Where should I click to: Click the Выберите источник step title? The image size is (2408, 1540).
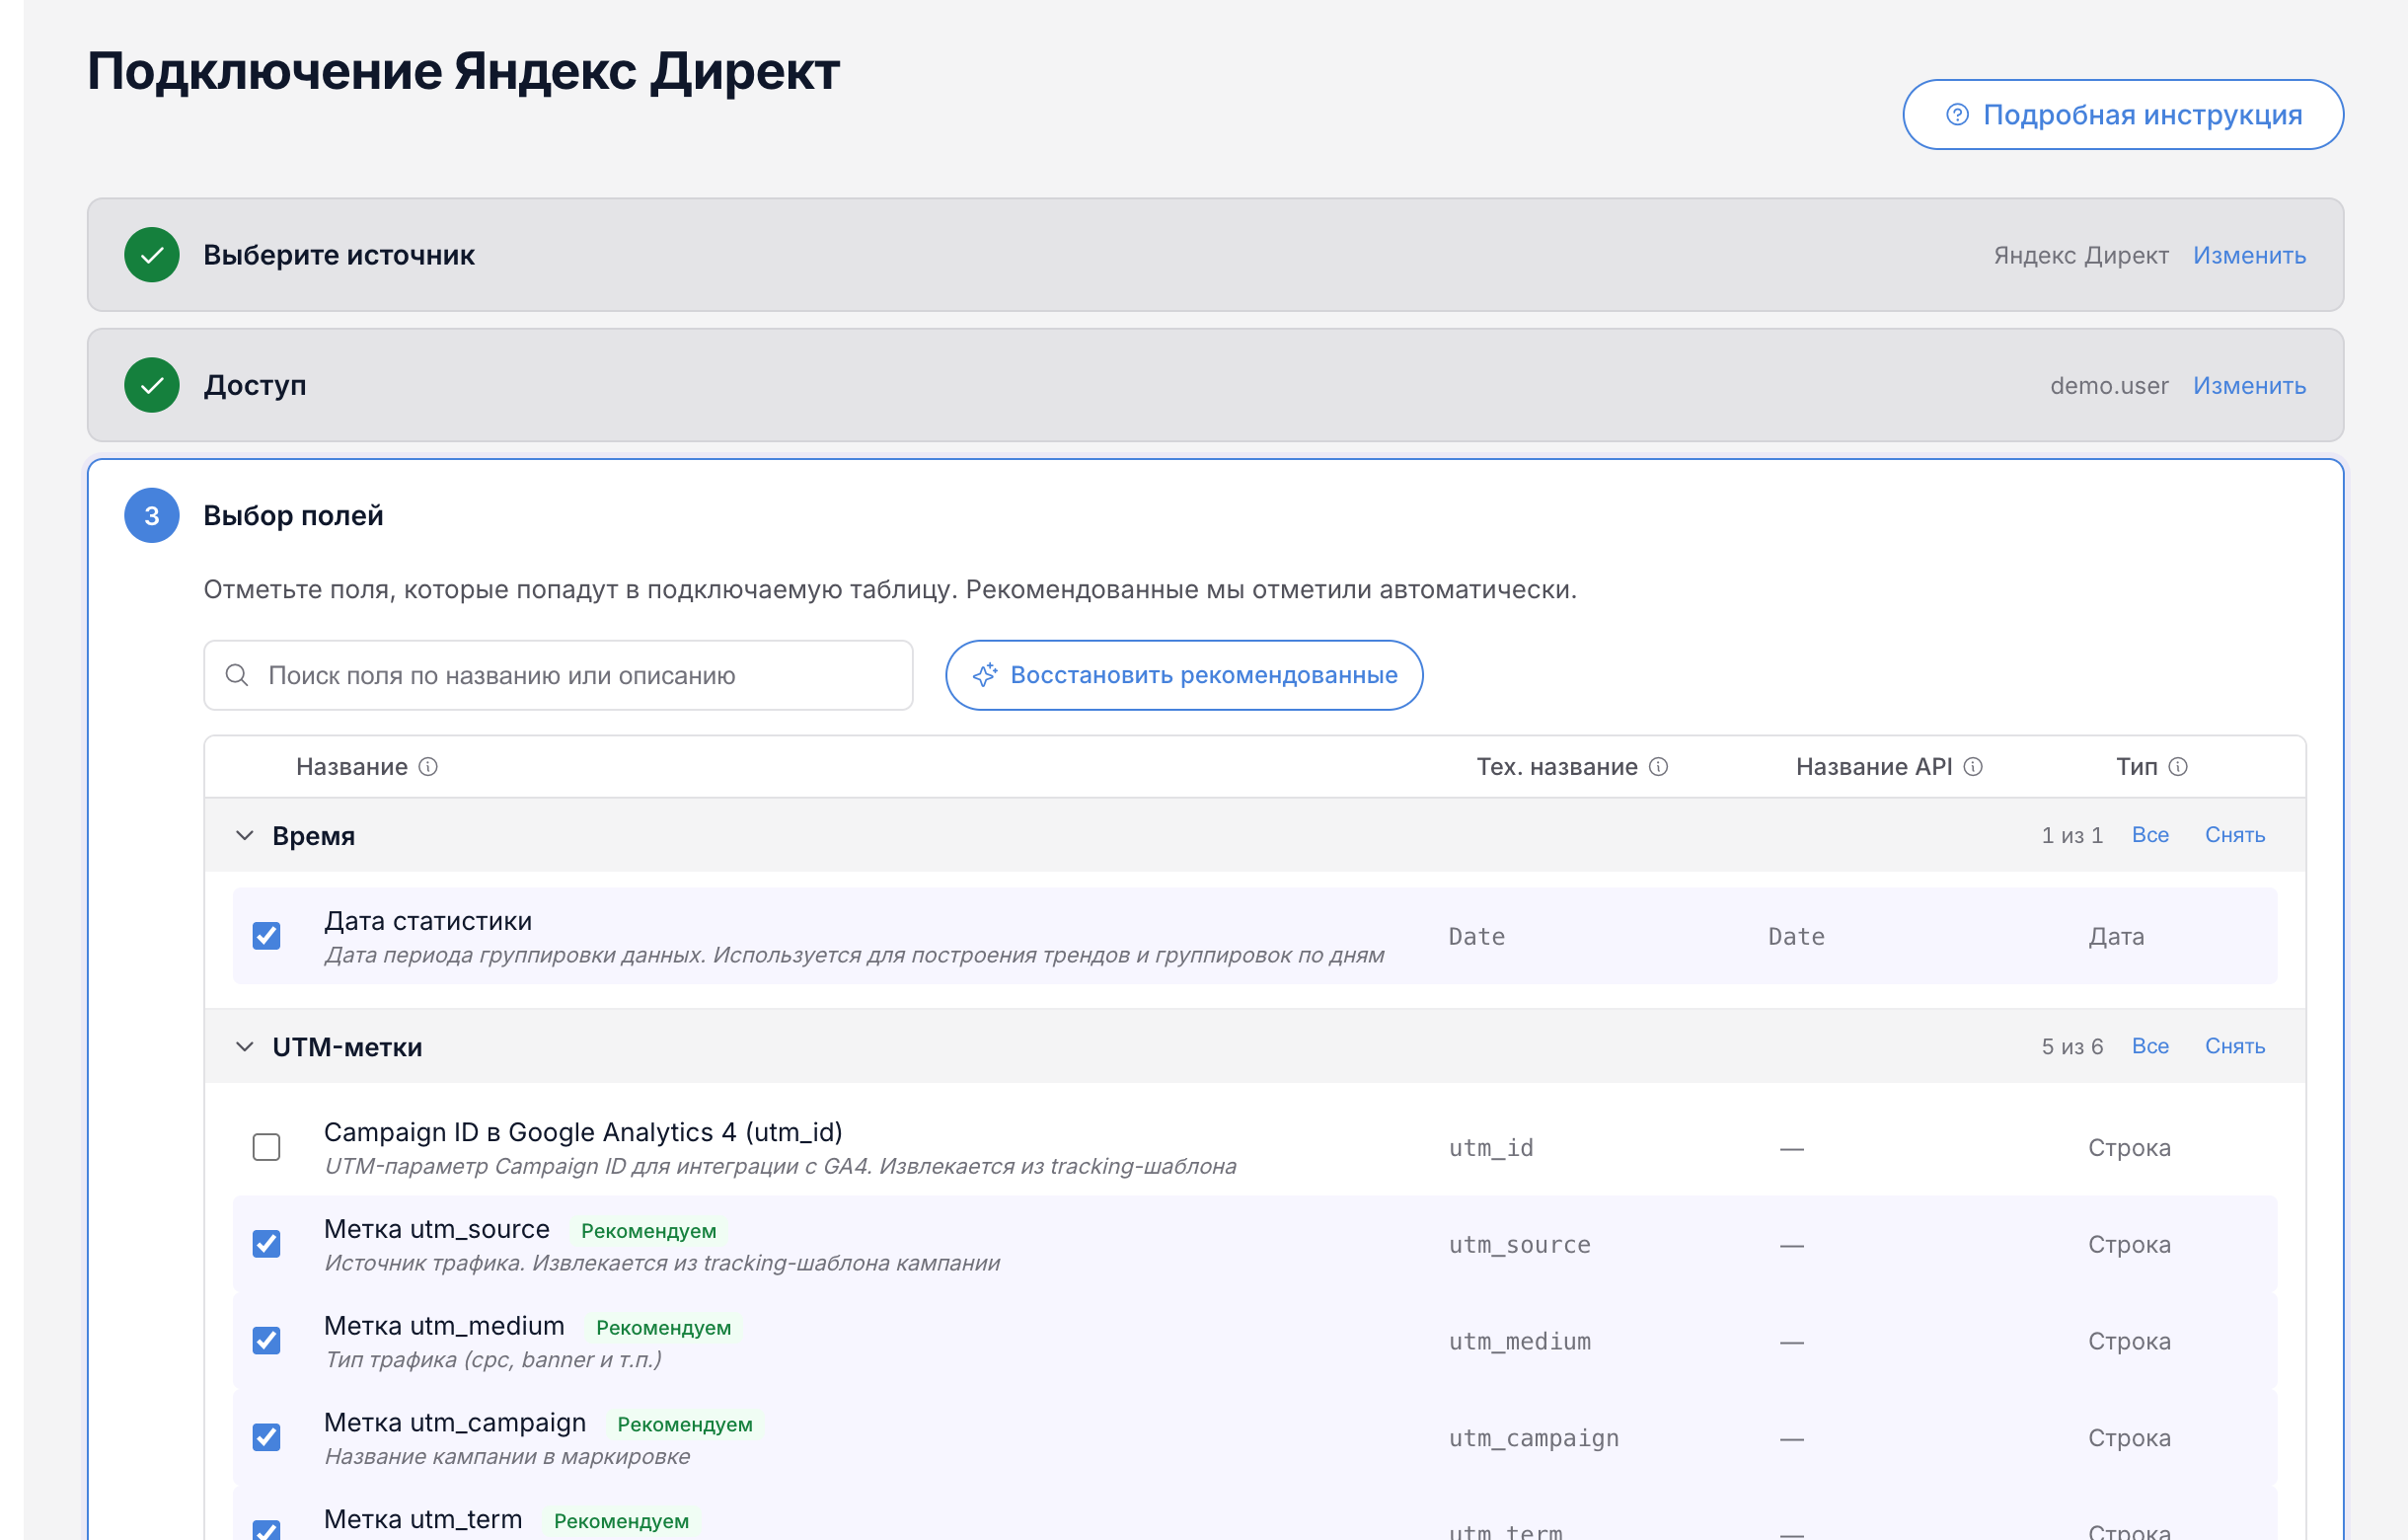(339, 255)
